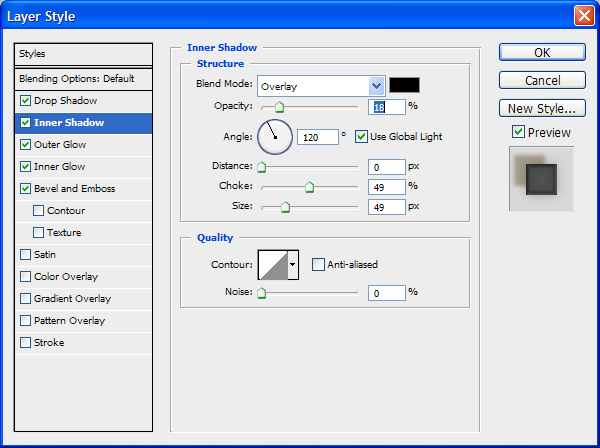Select Blending Options: Default entry

pos(76,78)
